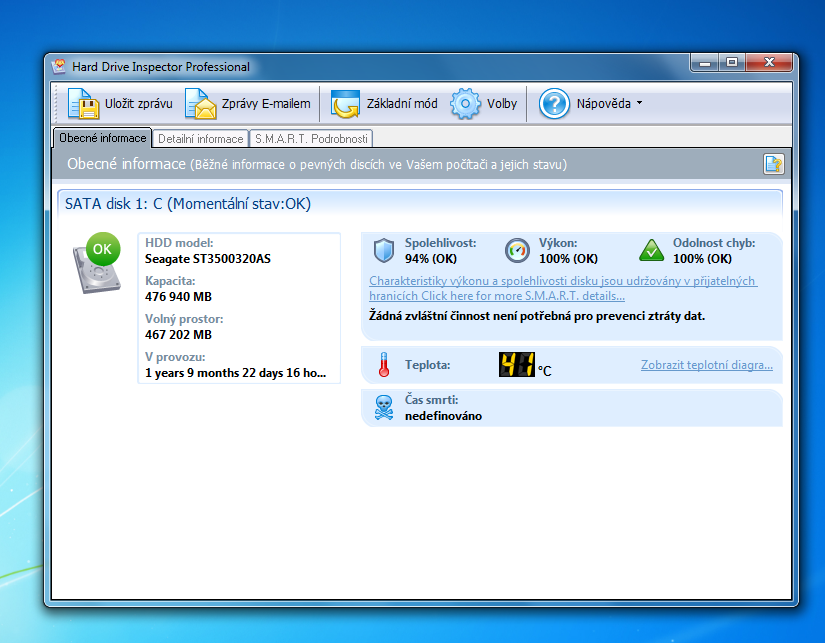Click the Základní mód toolbar icon
Screen dimensions: 825x643
click(346, 104)
